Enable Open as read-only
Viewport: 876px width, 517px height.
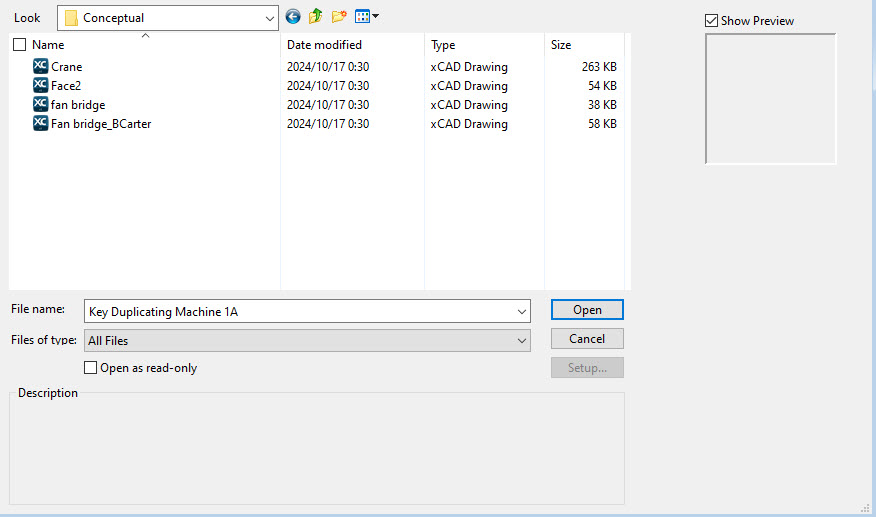pos(90,367)
